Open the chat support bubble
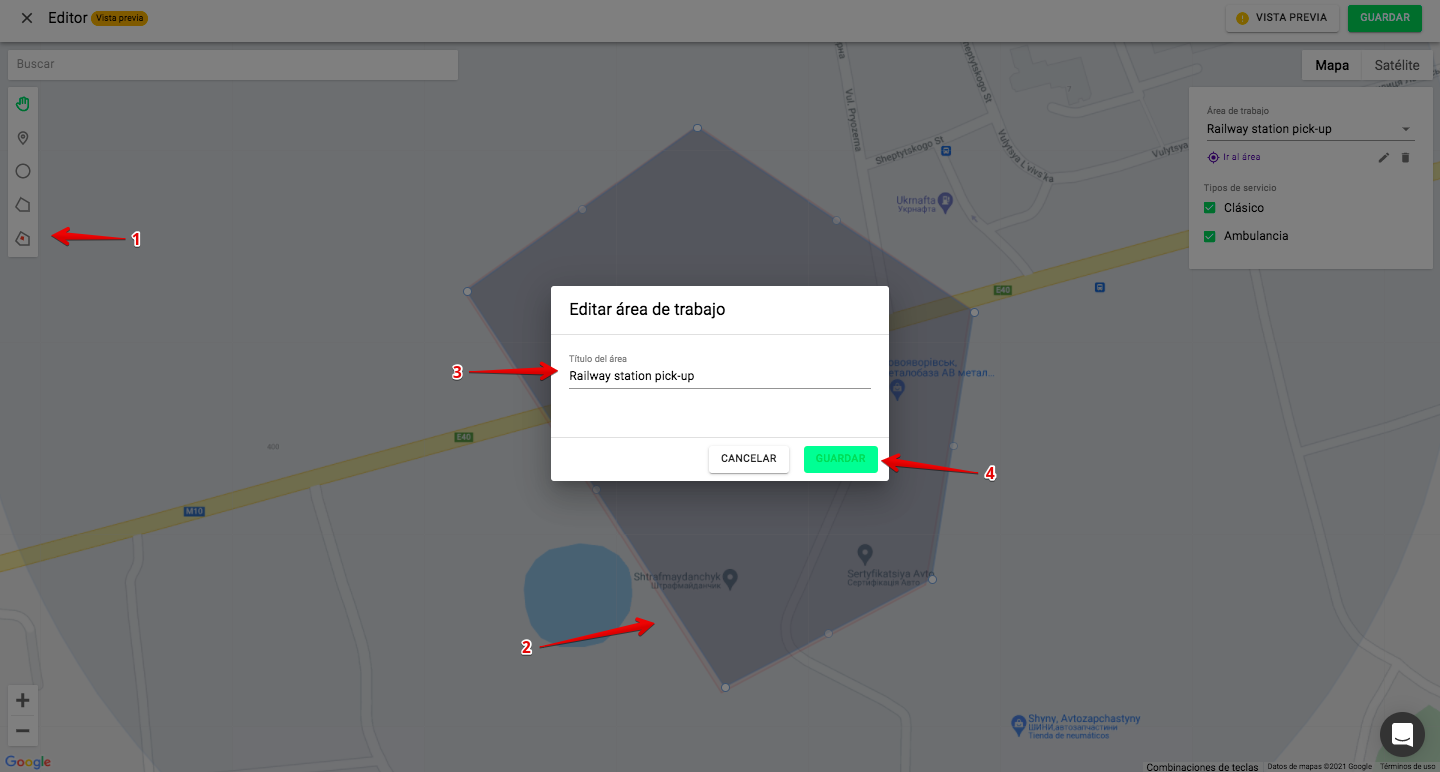 [x=1402, y=734]
